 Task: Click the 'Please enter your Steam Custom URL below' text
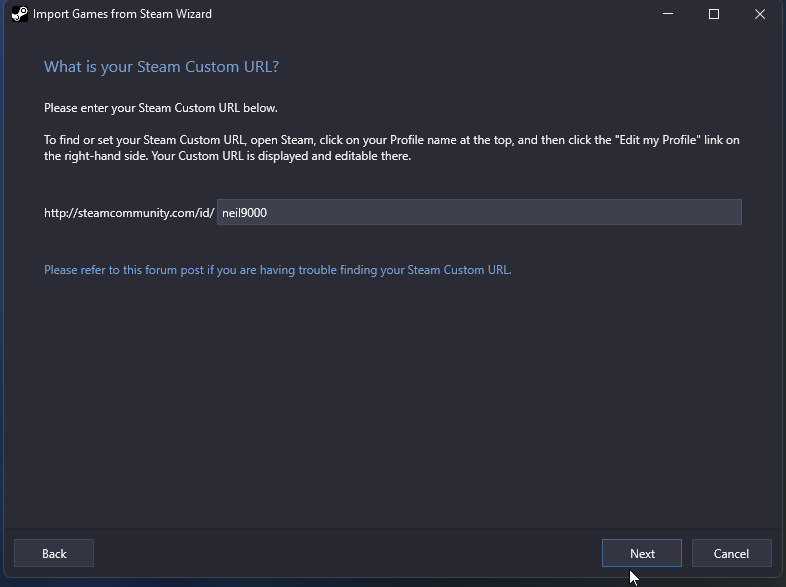pyautogui.click(x=161, y=108)
